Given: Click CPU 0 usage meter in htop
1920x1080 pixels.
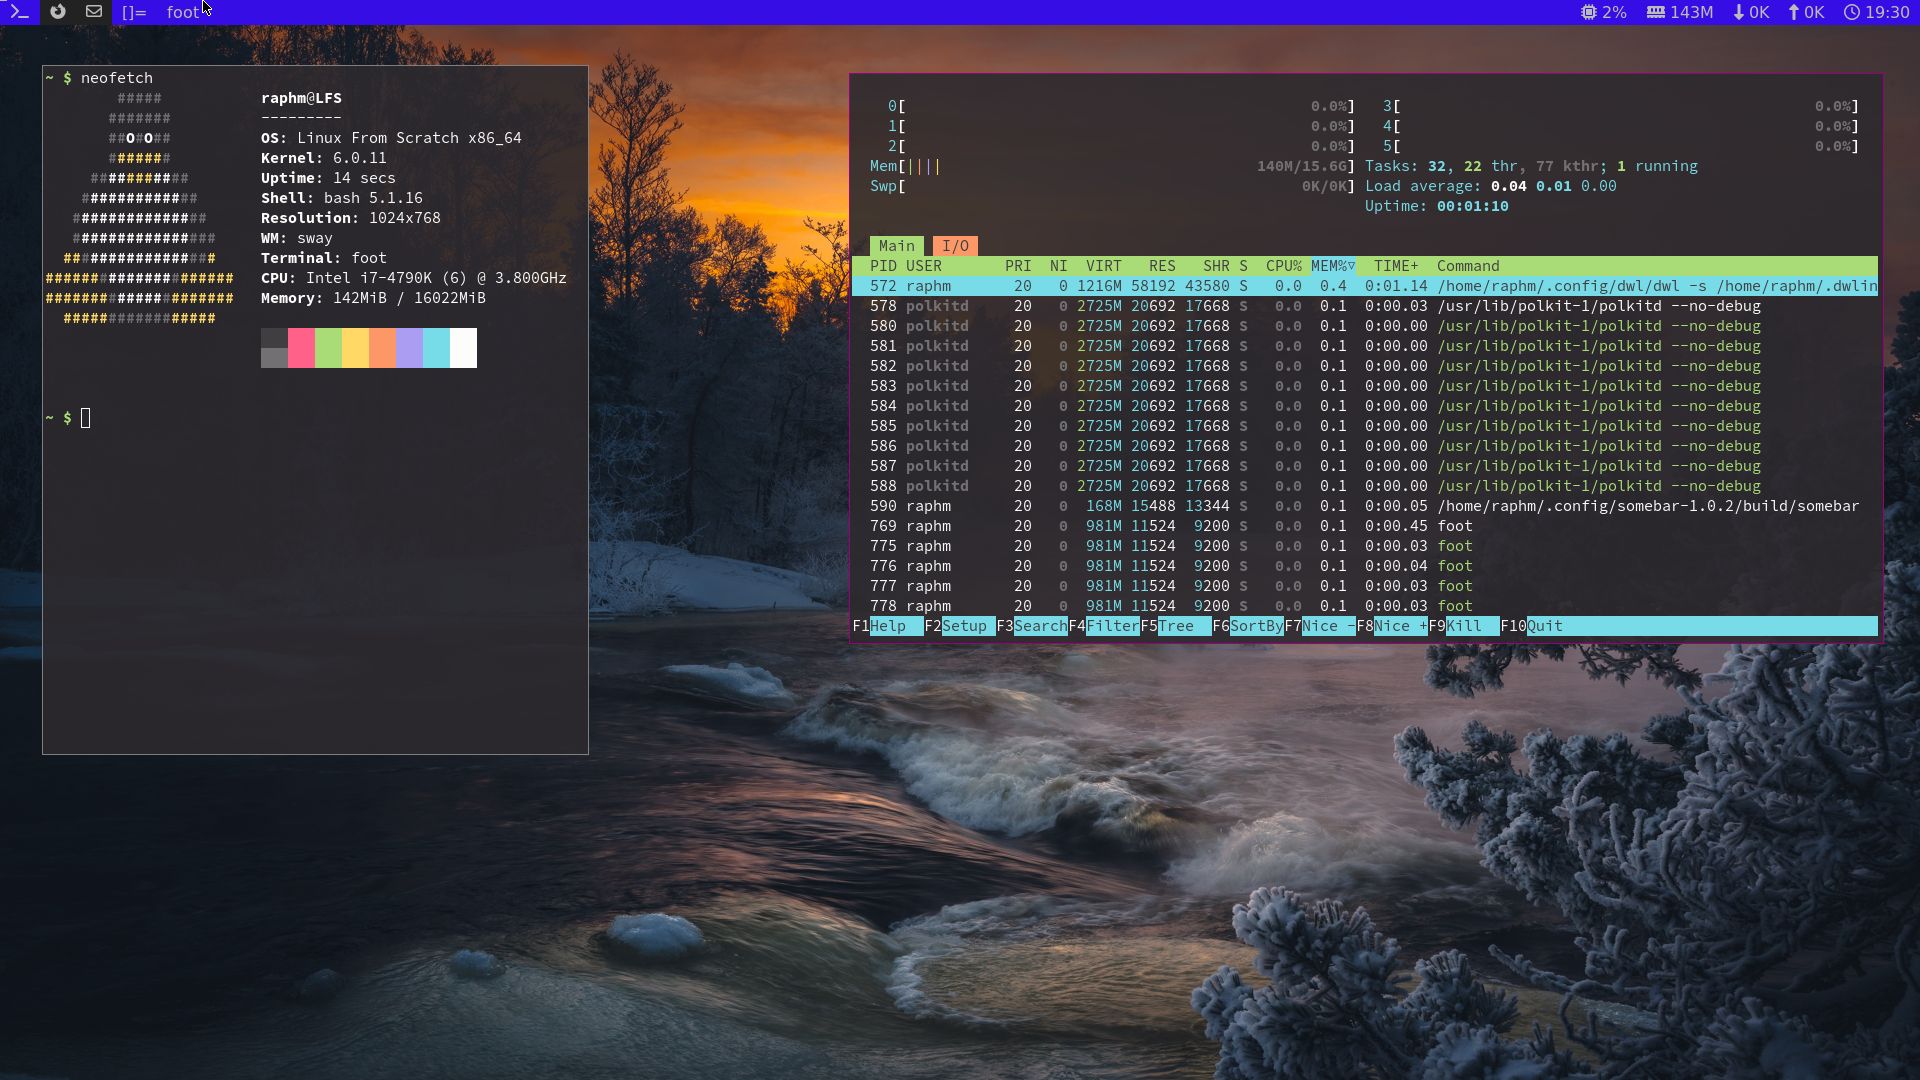Looking at the screenshot, I should pyautogui.click(x=1121, y=106).
